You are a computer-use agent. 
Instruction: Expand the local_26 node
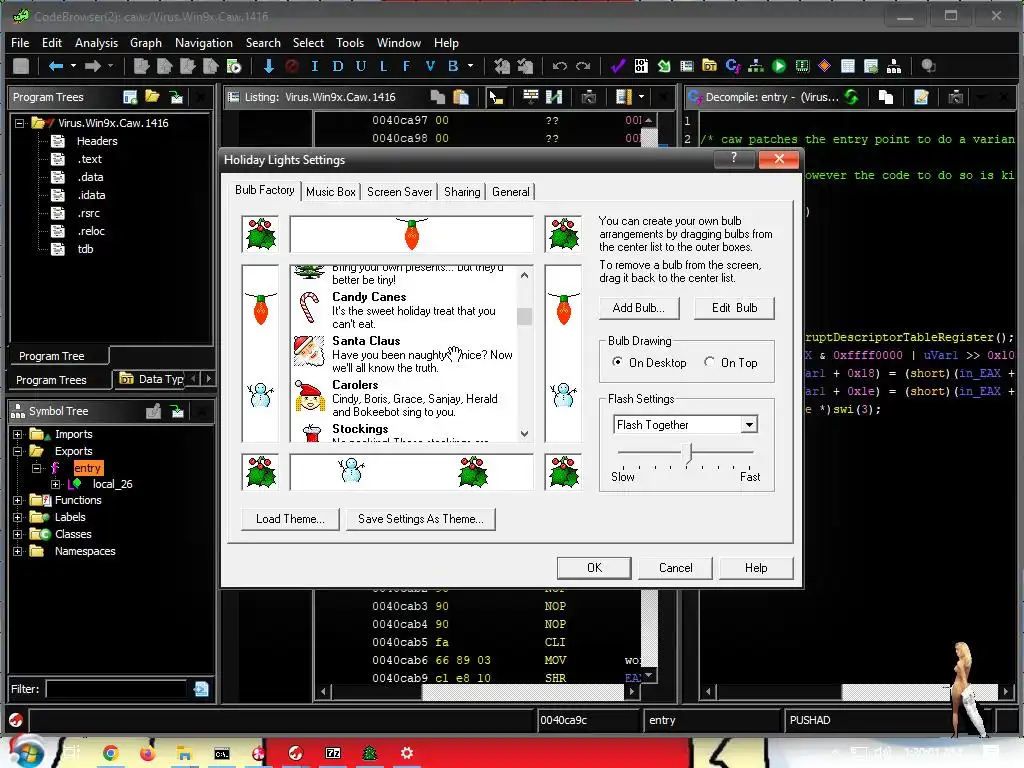56,484
